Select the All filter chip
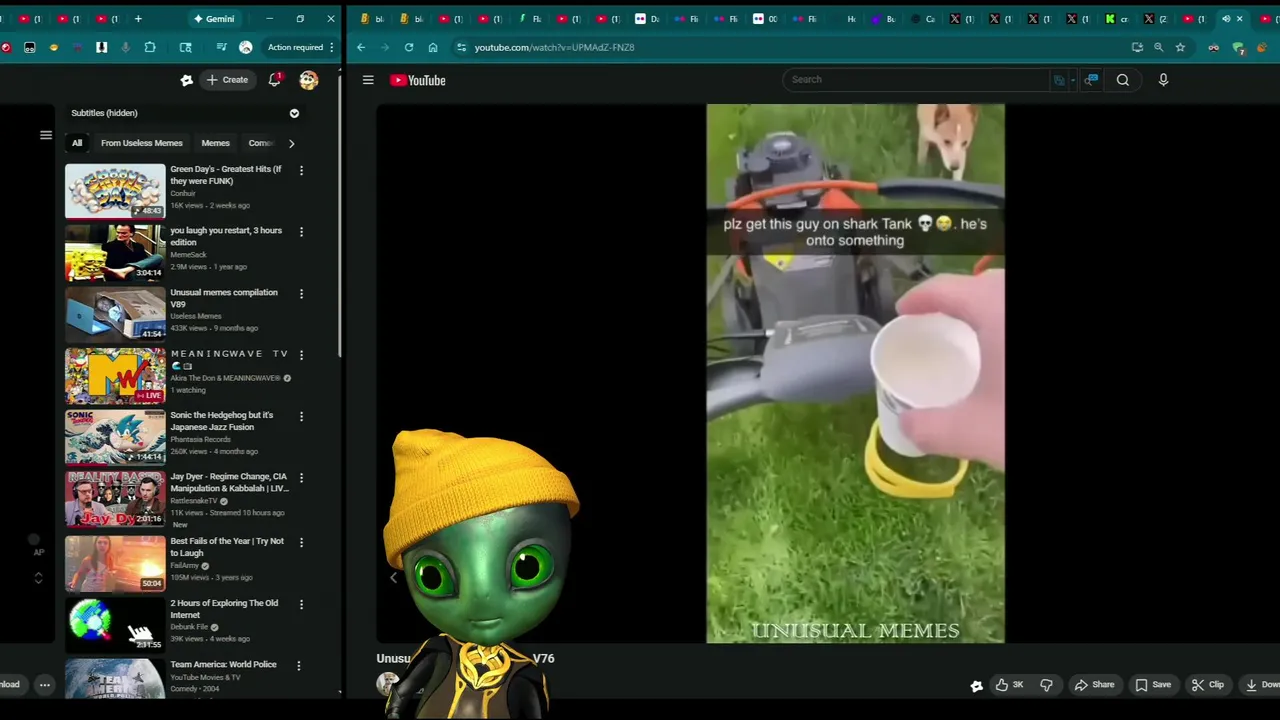The height and width of the screenshot is (720, 1280). [77, 143]
